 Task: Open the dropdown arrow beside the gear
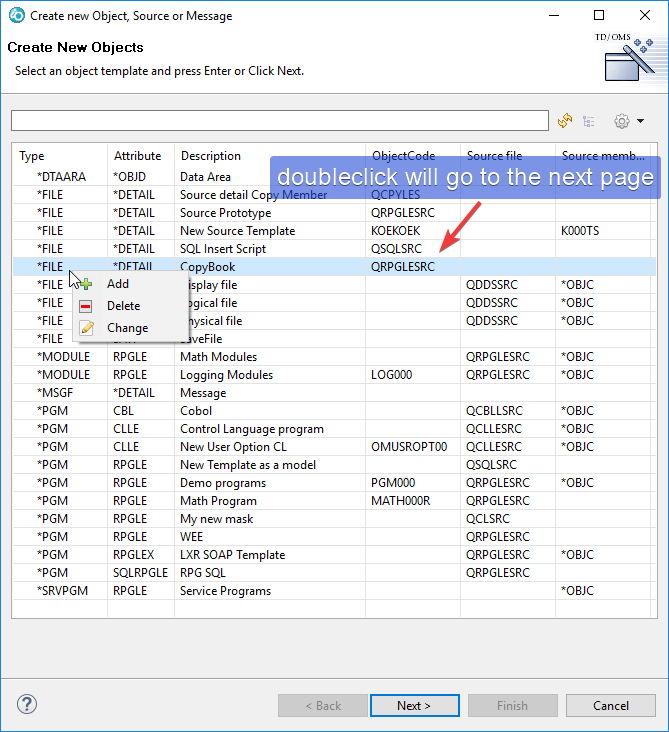pos(640,121)
